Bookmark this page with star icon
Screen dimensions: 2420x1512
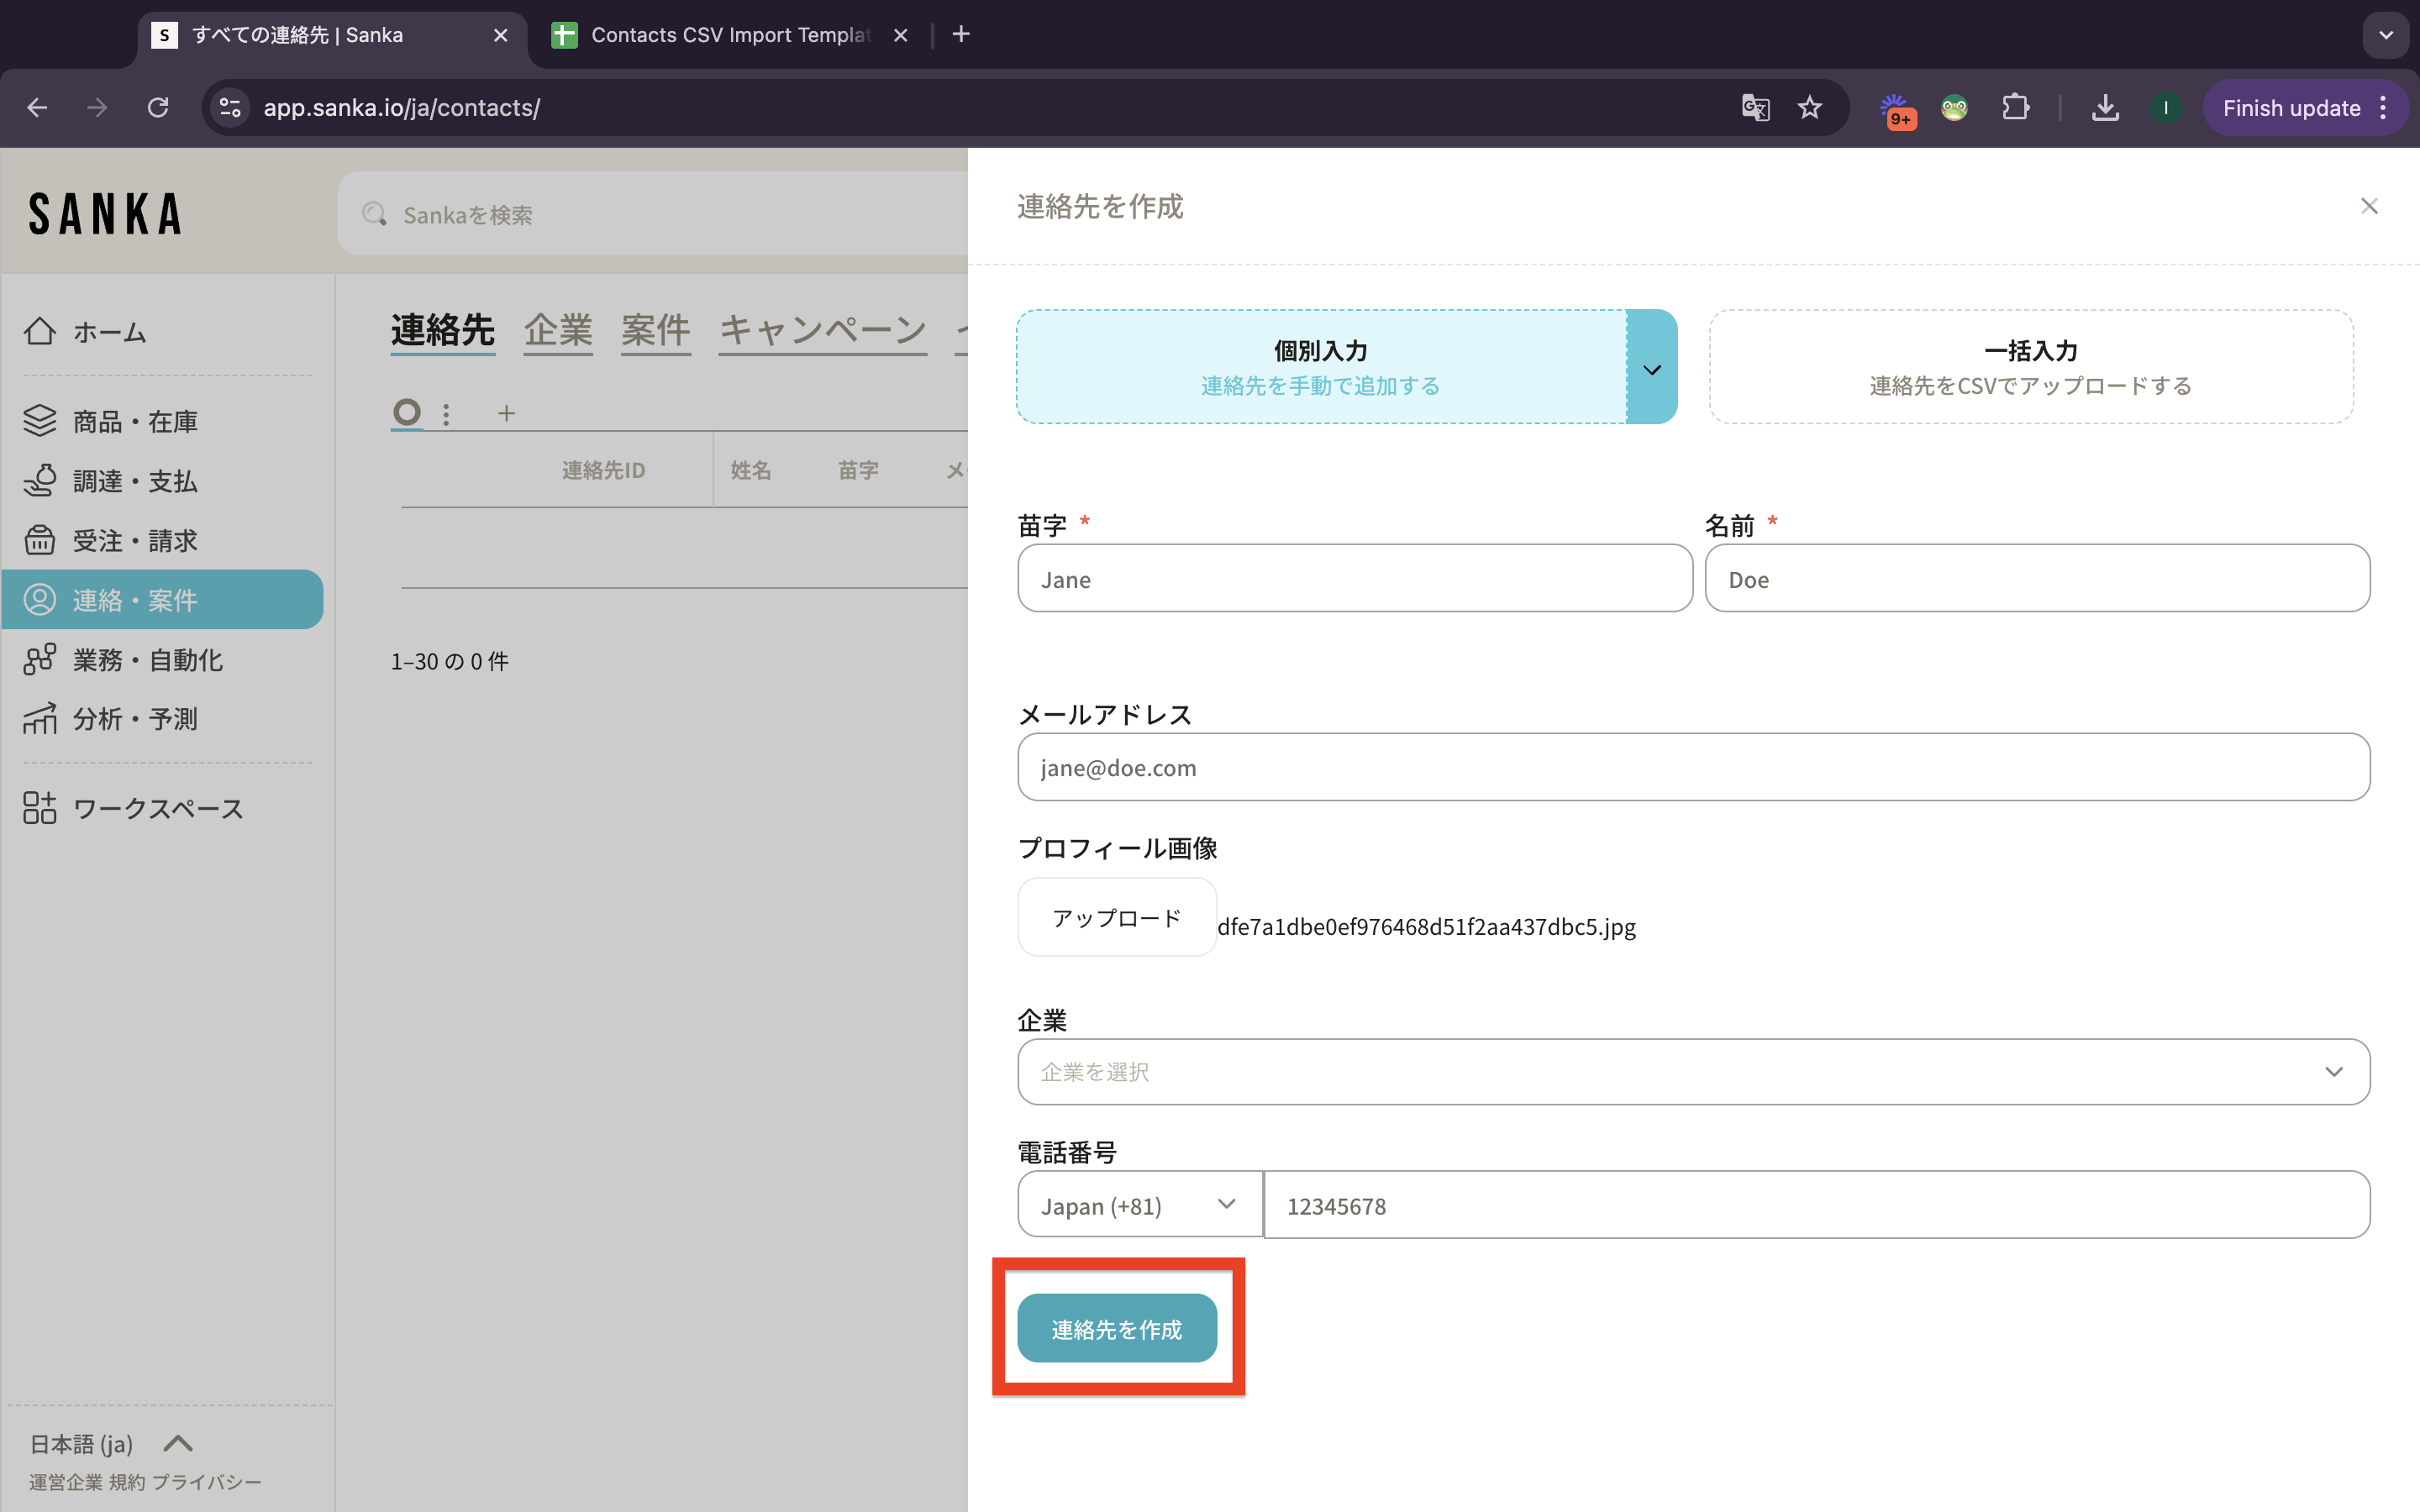pos(1810,108)
